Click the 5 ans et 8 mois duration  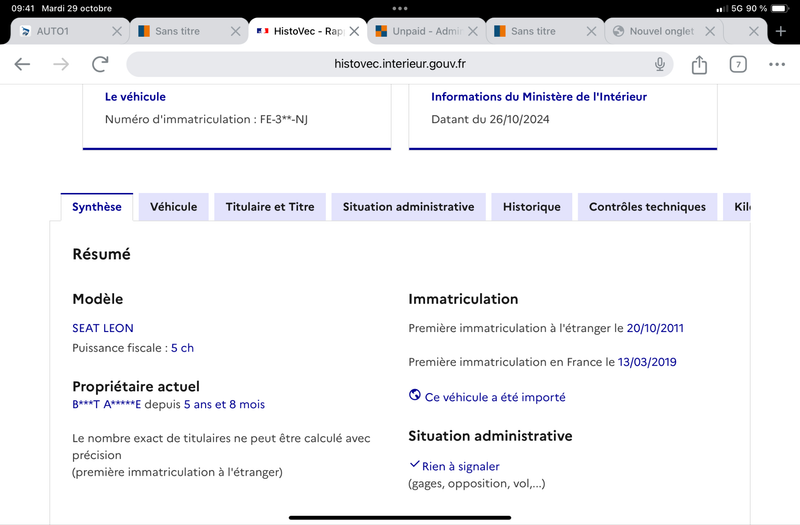(x=224, y=405)
